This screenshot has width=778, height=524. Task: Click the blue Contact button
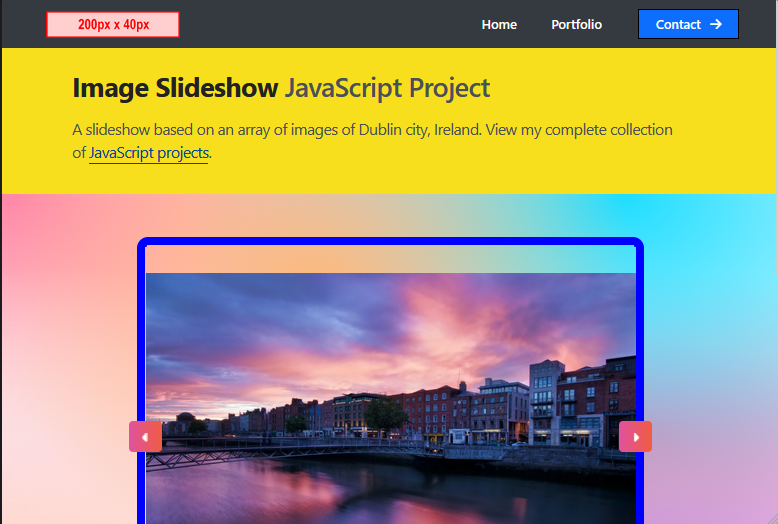point(688,24)
